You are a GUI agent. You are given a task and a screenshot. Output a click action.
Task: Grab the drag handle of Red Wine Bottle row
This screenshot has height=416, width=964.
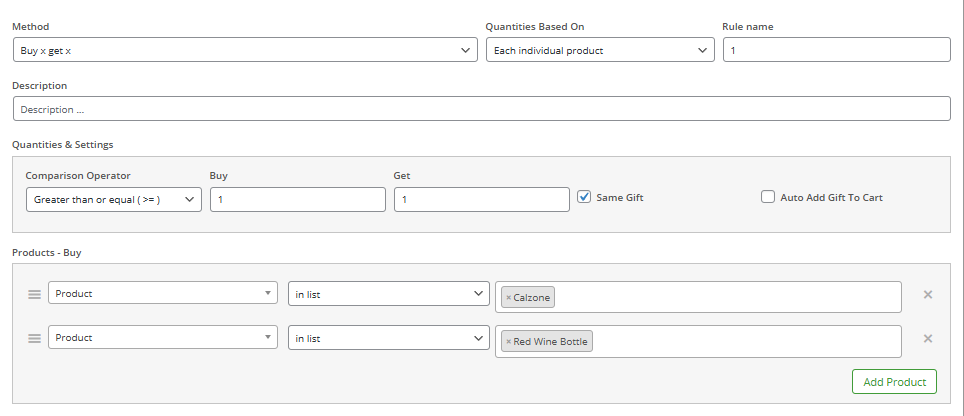pos(34,339)
